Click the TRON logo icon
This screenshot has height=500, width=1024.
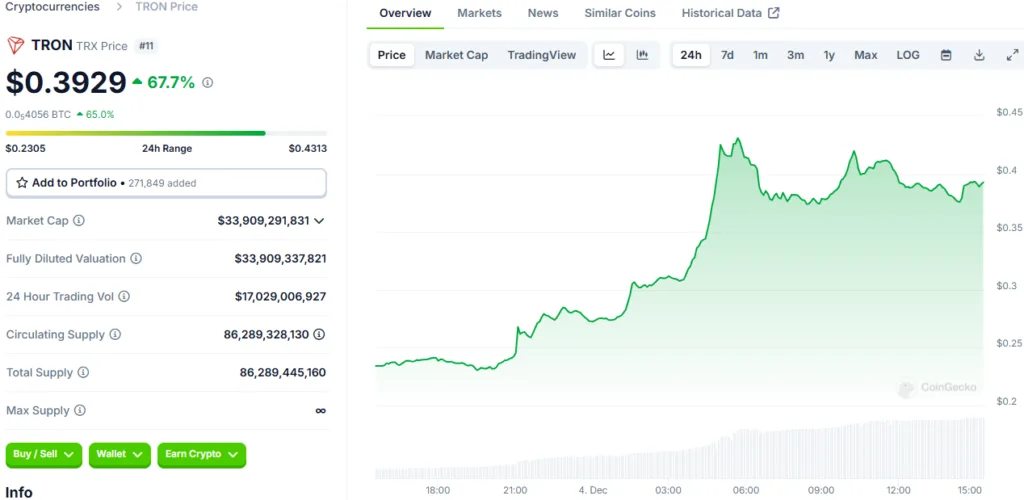(15, 46)
